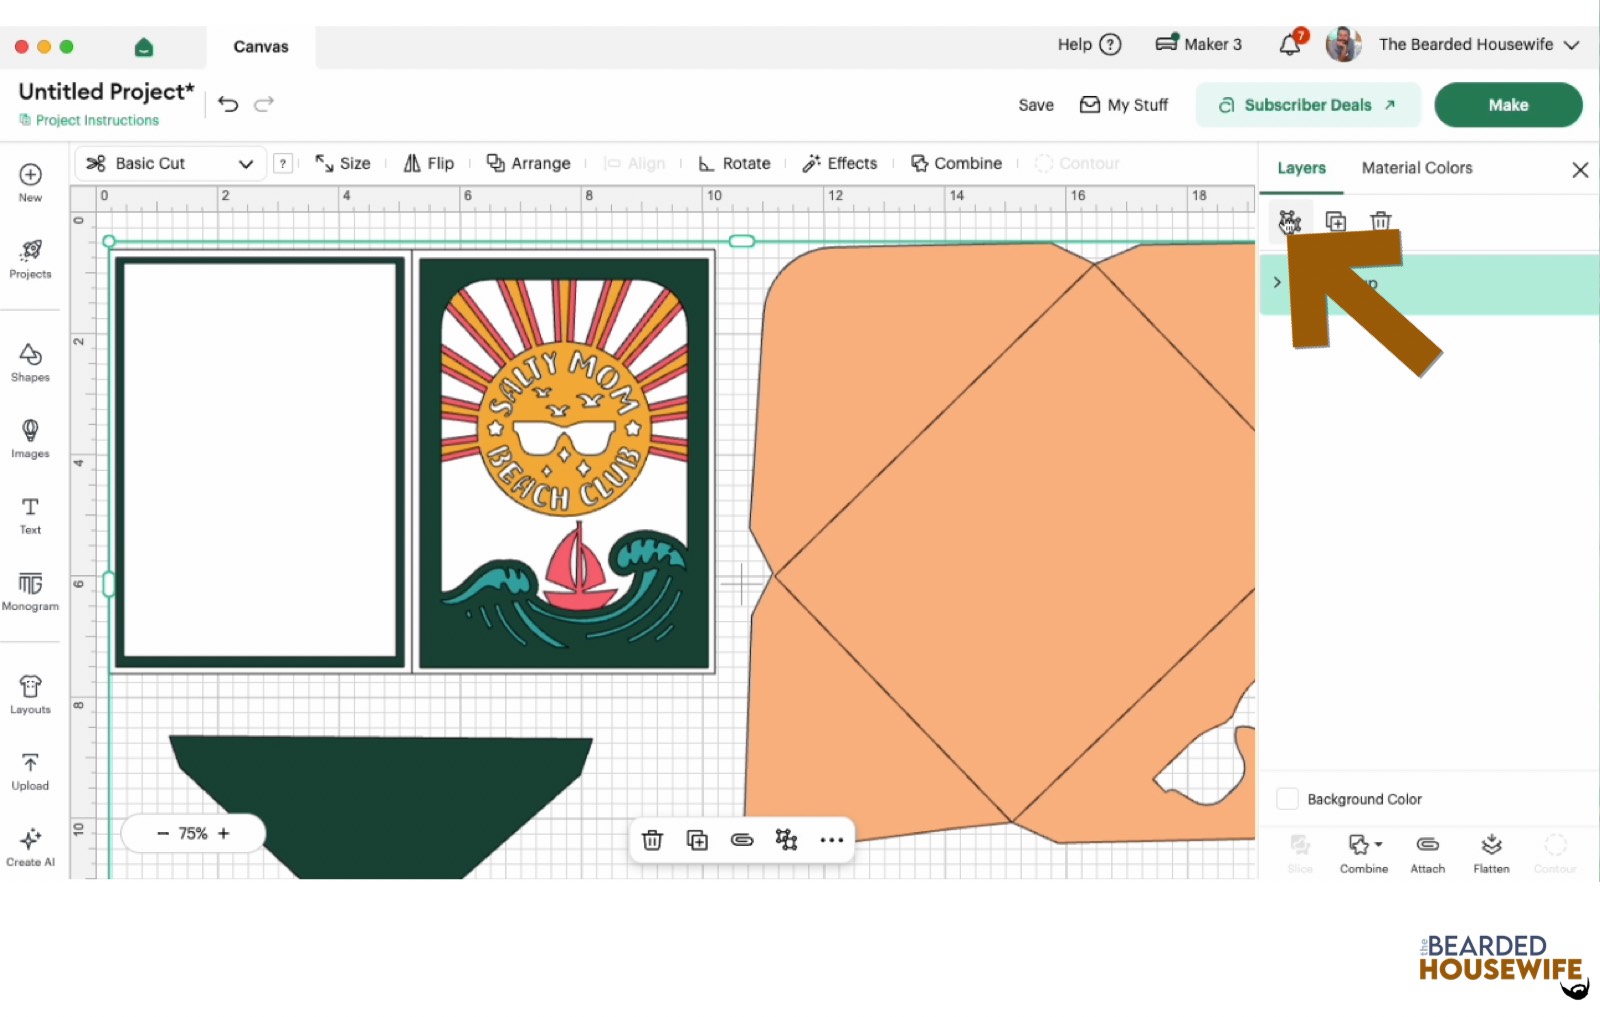Click the Untitled Project title

[106, 91]
